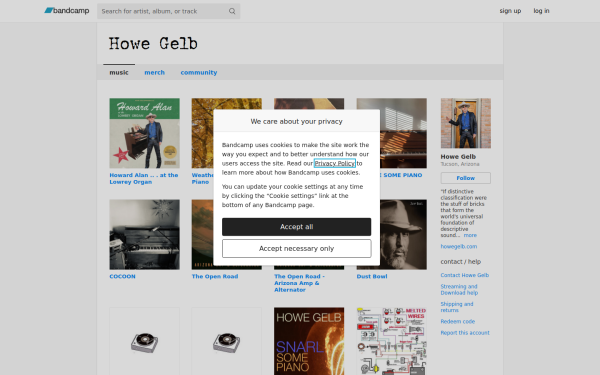The width and height of the screenshot is (600, 375).
Task: Click the SOME PIANO album title link
Action: (x=401, y=175)
